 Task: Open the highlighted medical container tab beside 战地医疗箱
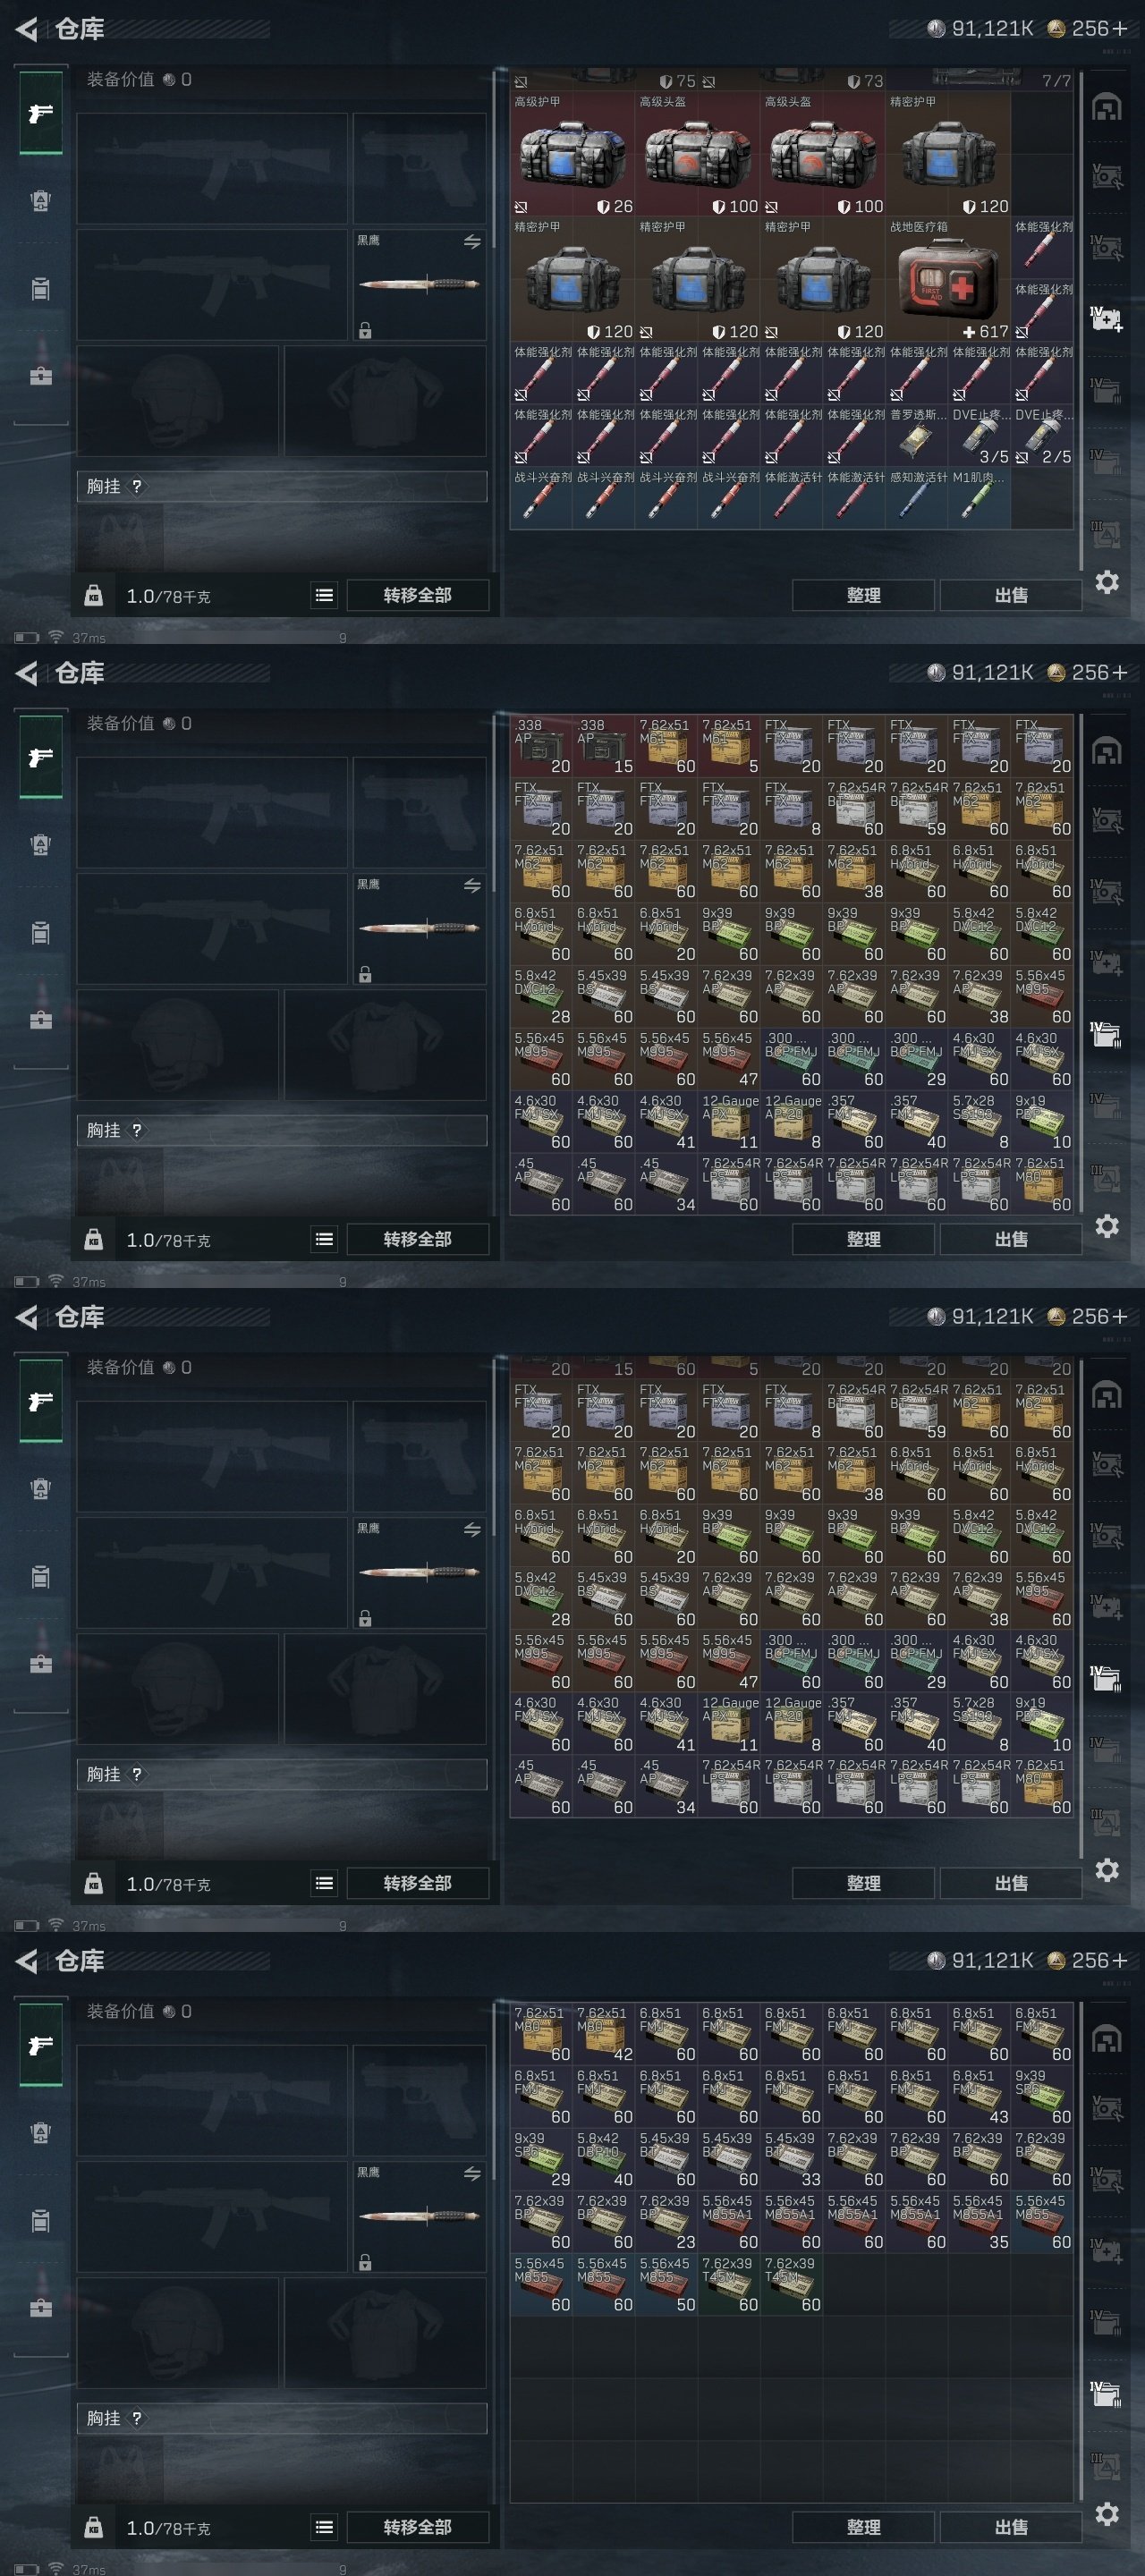coord(1107,319)
